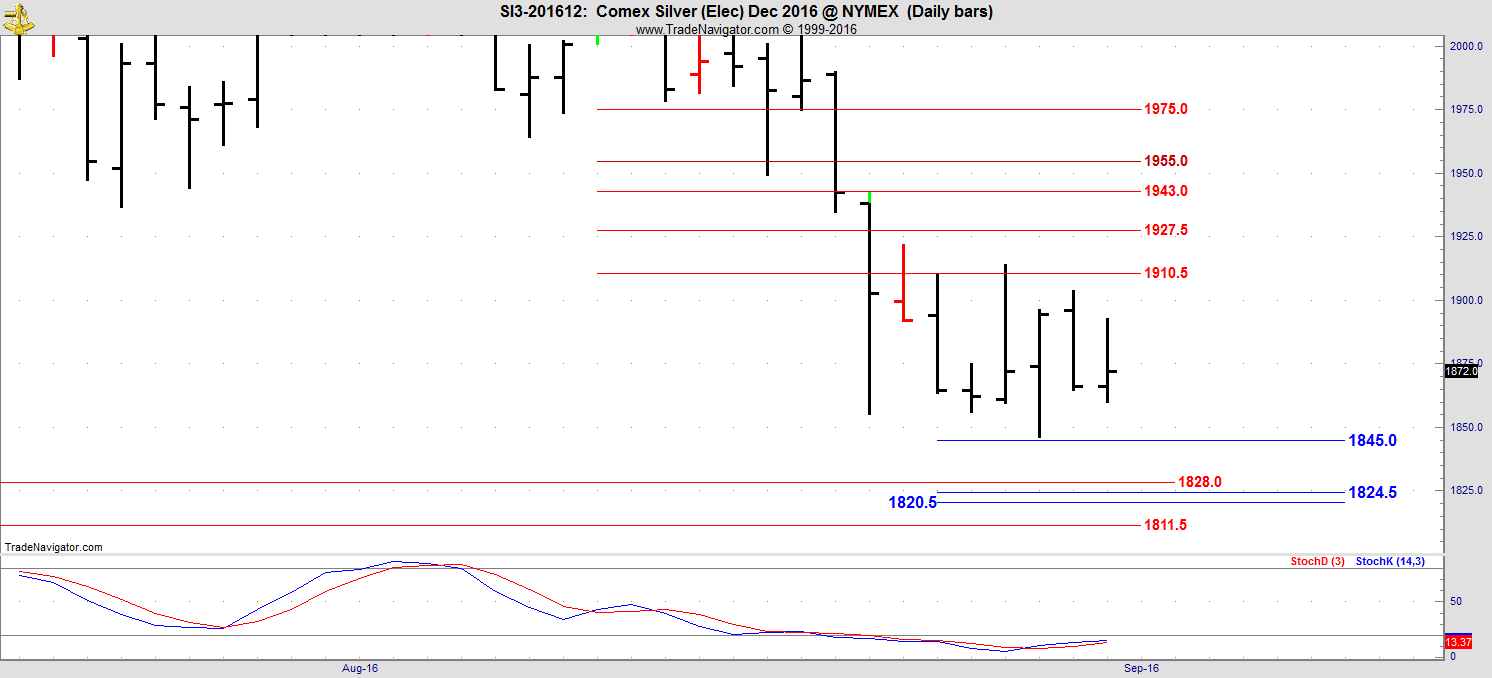Click the red 1828.0 level label
The image size is (1492, 678).
[x=1199, y=482]
